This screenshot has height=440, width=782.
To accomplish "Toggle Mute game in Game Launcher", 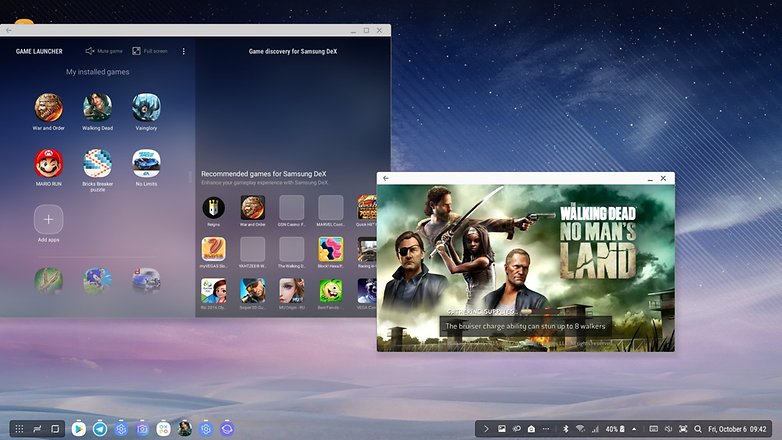I will point(104,51).
